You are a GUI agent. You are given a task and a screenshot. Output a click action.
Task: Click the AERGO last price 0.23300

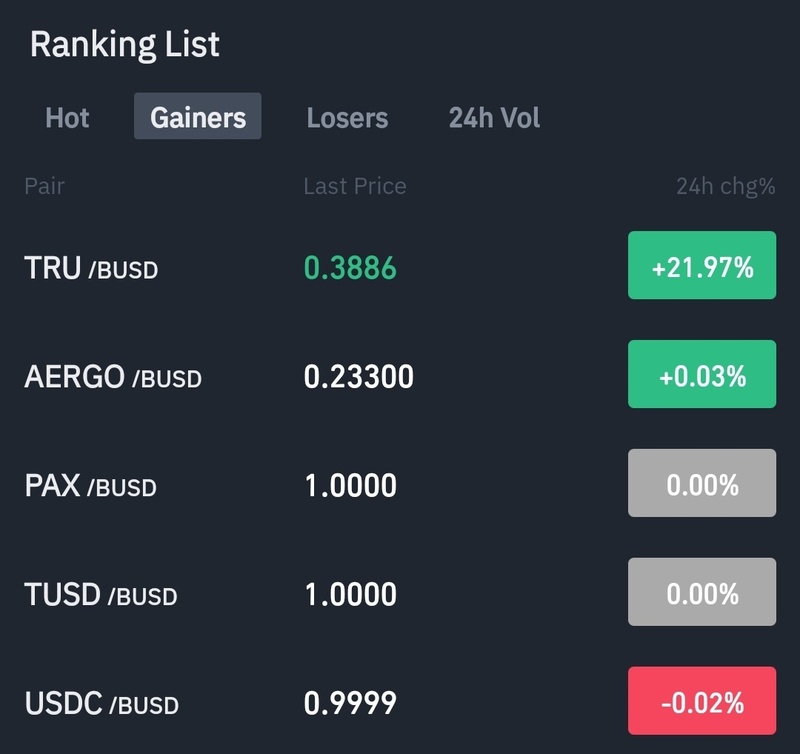[358, 376]
